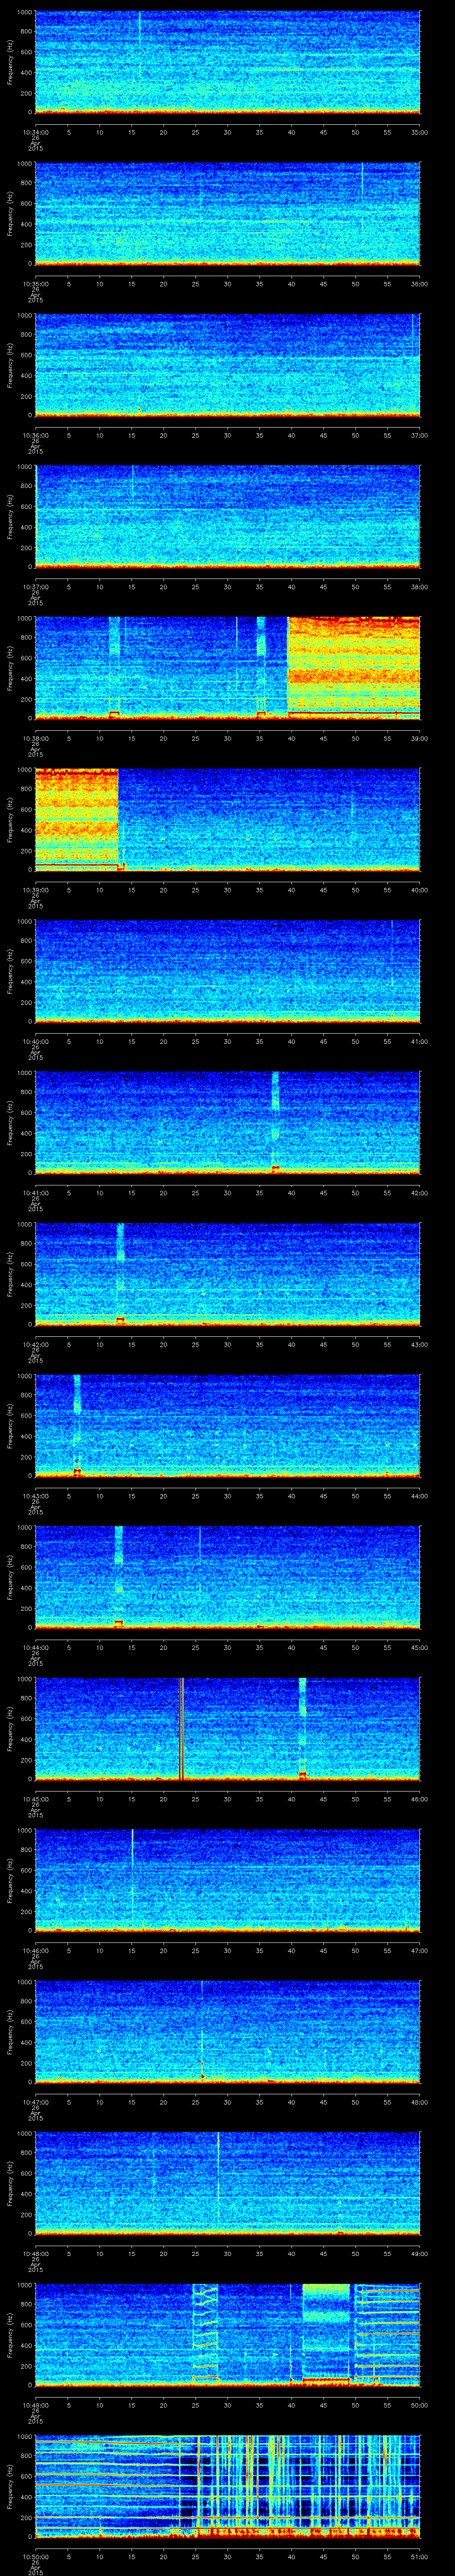
Task: Select the spectrogram panel starting at 10:35:00
Action: pyautogui.click(x=227, y=213)
